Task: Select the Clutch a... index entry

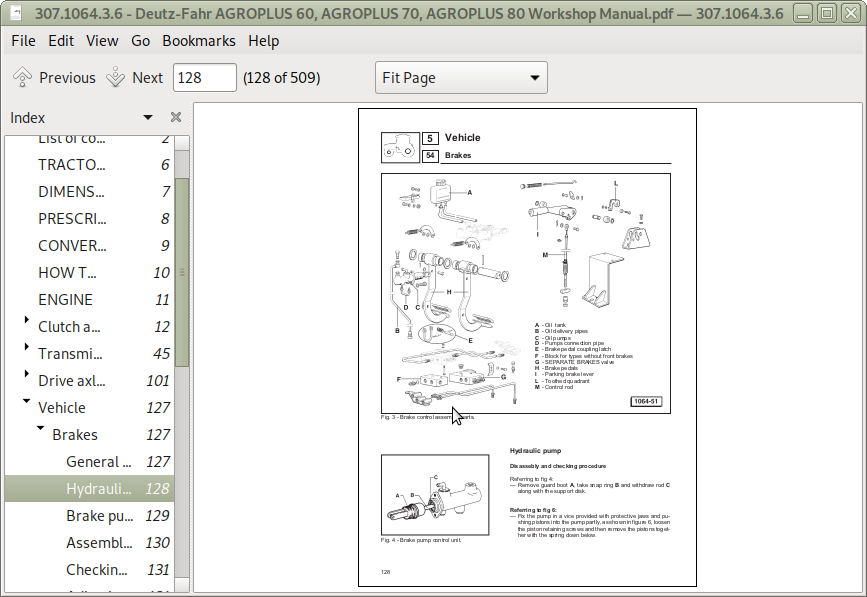Action: click(90, 327)
